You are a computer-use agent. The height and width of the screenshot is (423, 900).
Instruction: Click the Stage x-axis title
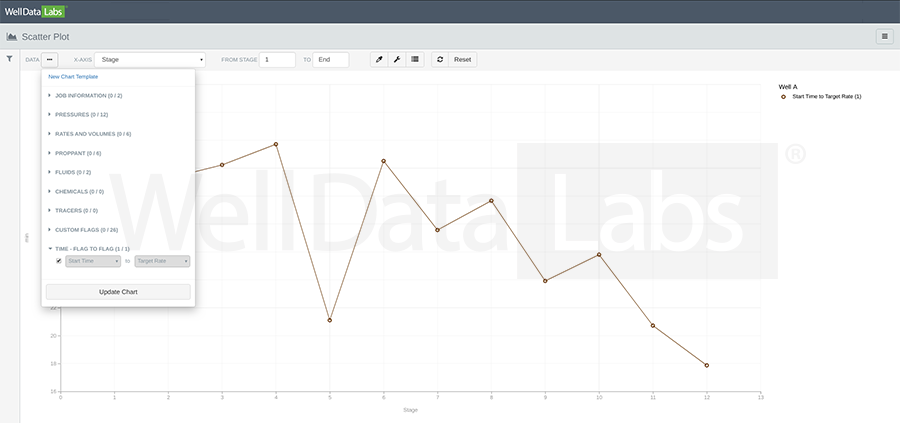pyautogui.click(x=410, y=410)
